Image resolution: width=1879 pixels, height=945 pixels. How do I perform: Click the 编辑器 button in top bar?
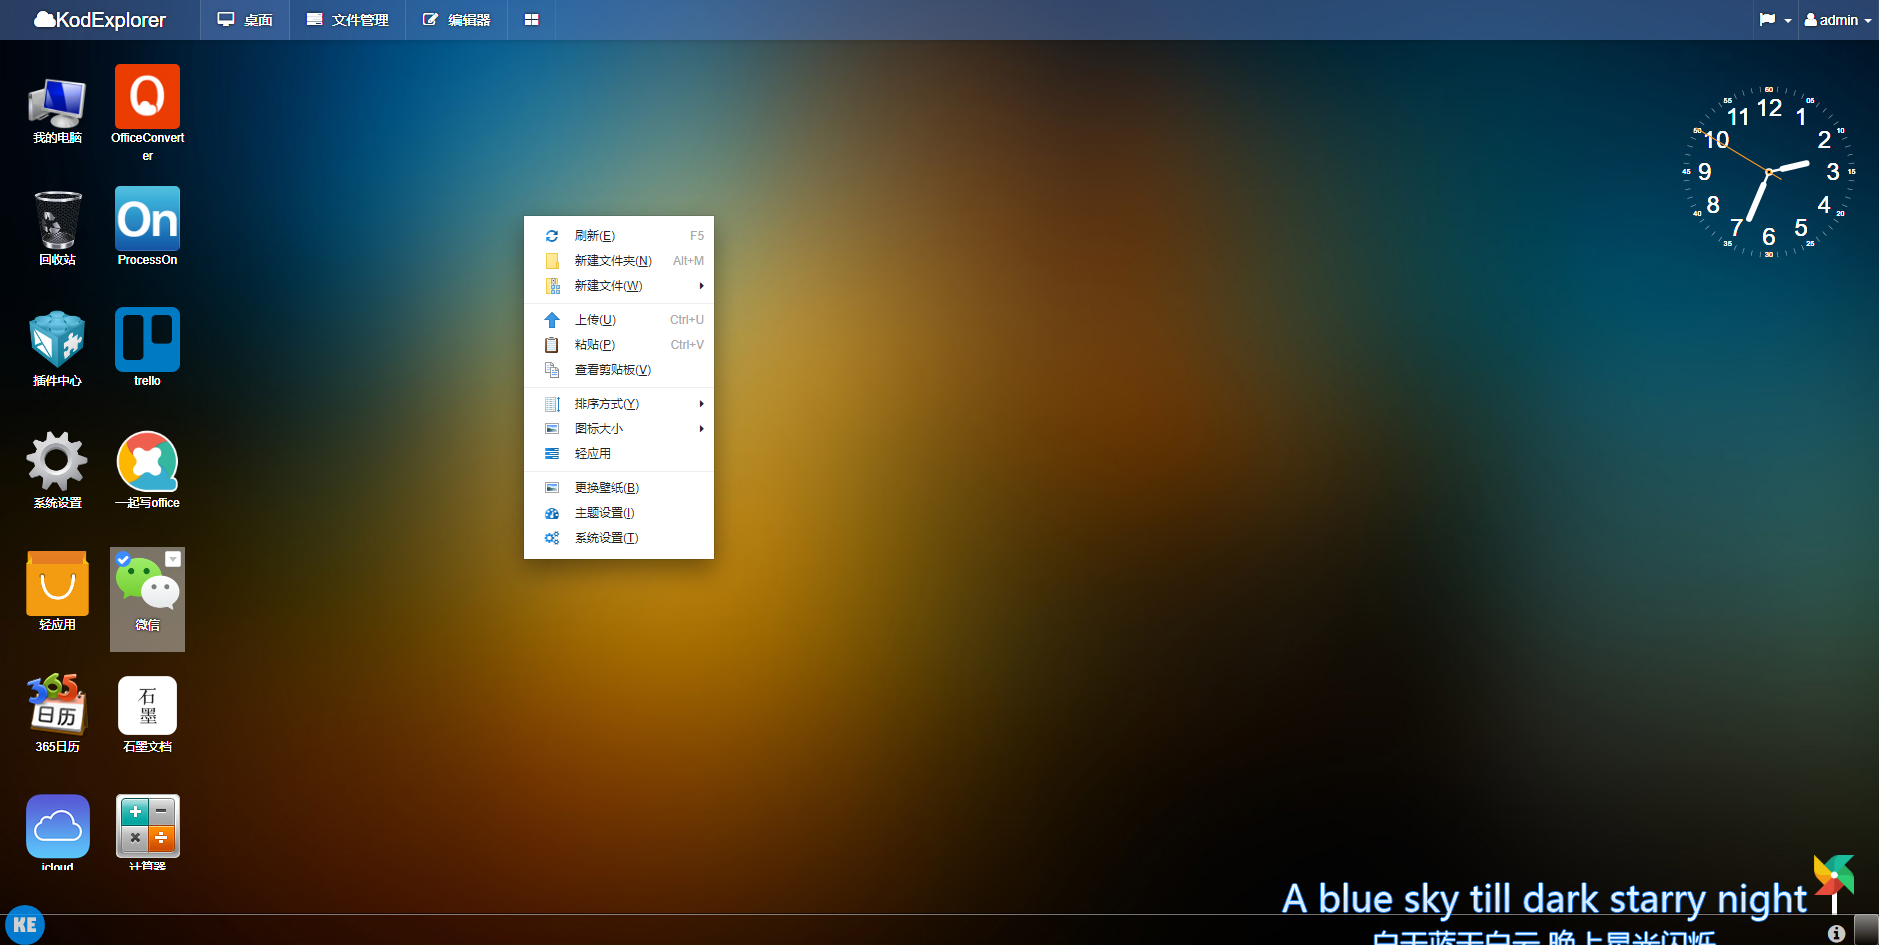(x=456, y=20)
